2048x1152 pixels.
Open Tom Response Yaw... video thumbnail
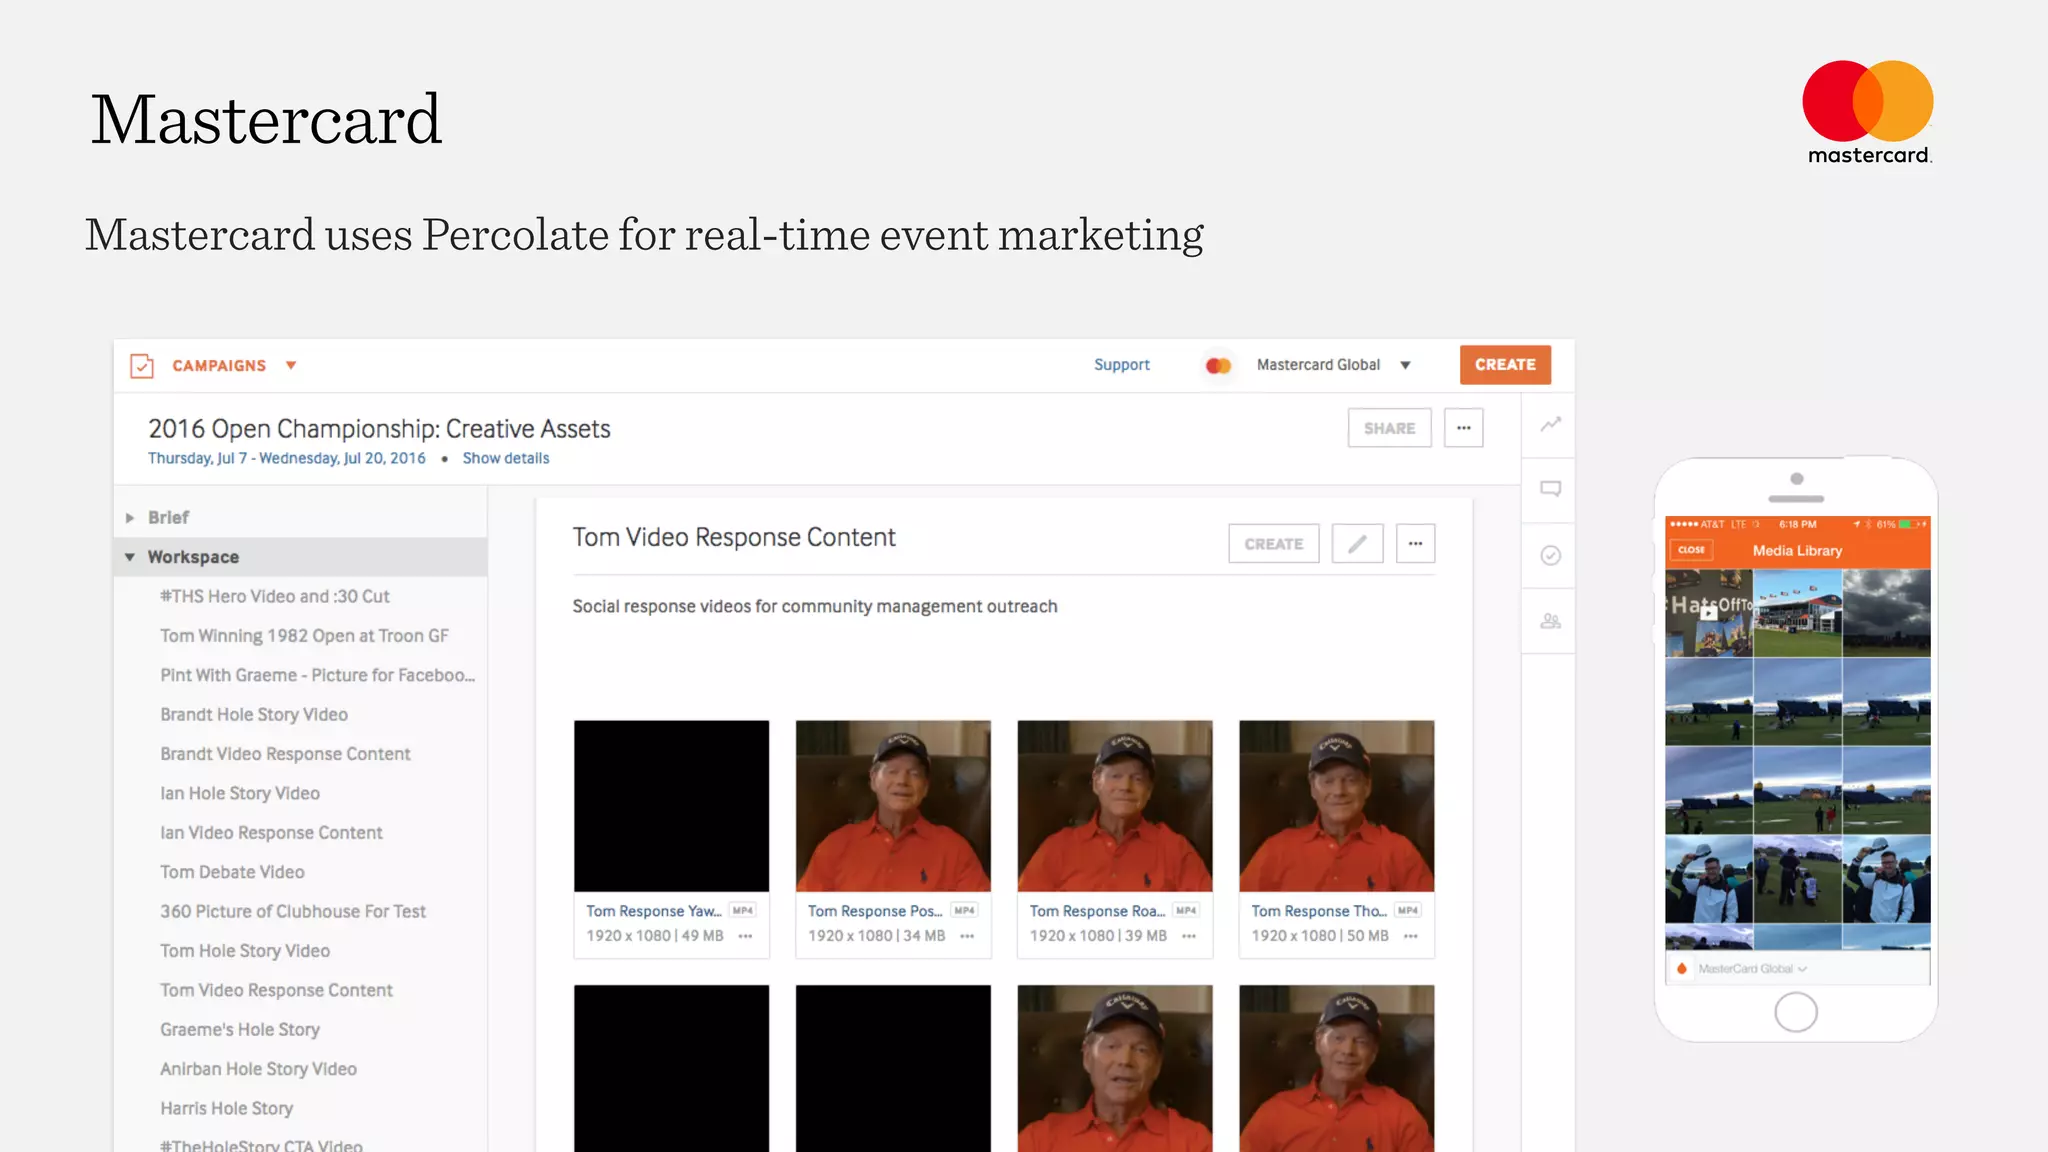tap(671, 806)
